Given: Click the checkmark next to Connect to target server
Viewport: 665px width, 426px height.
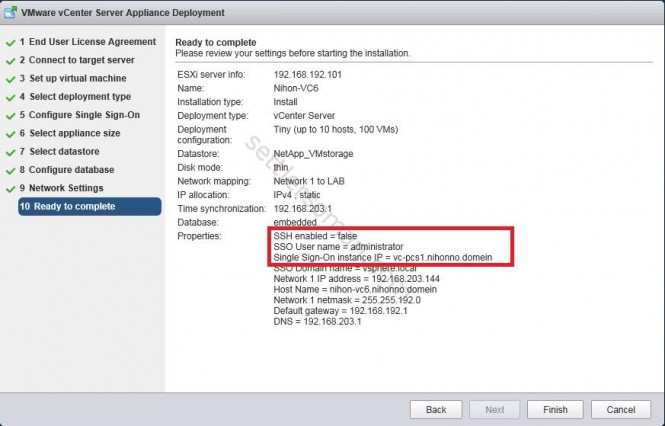Looking at the screenshot, I should tap(9, 61).
